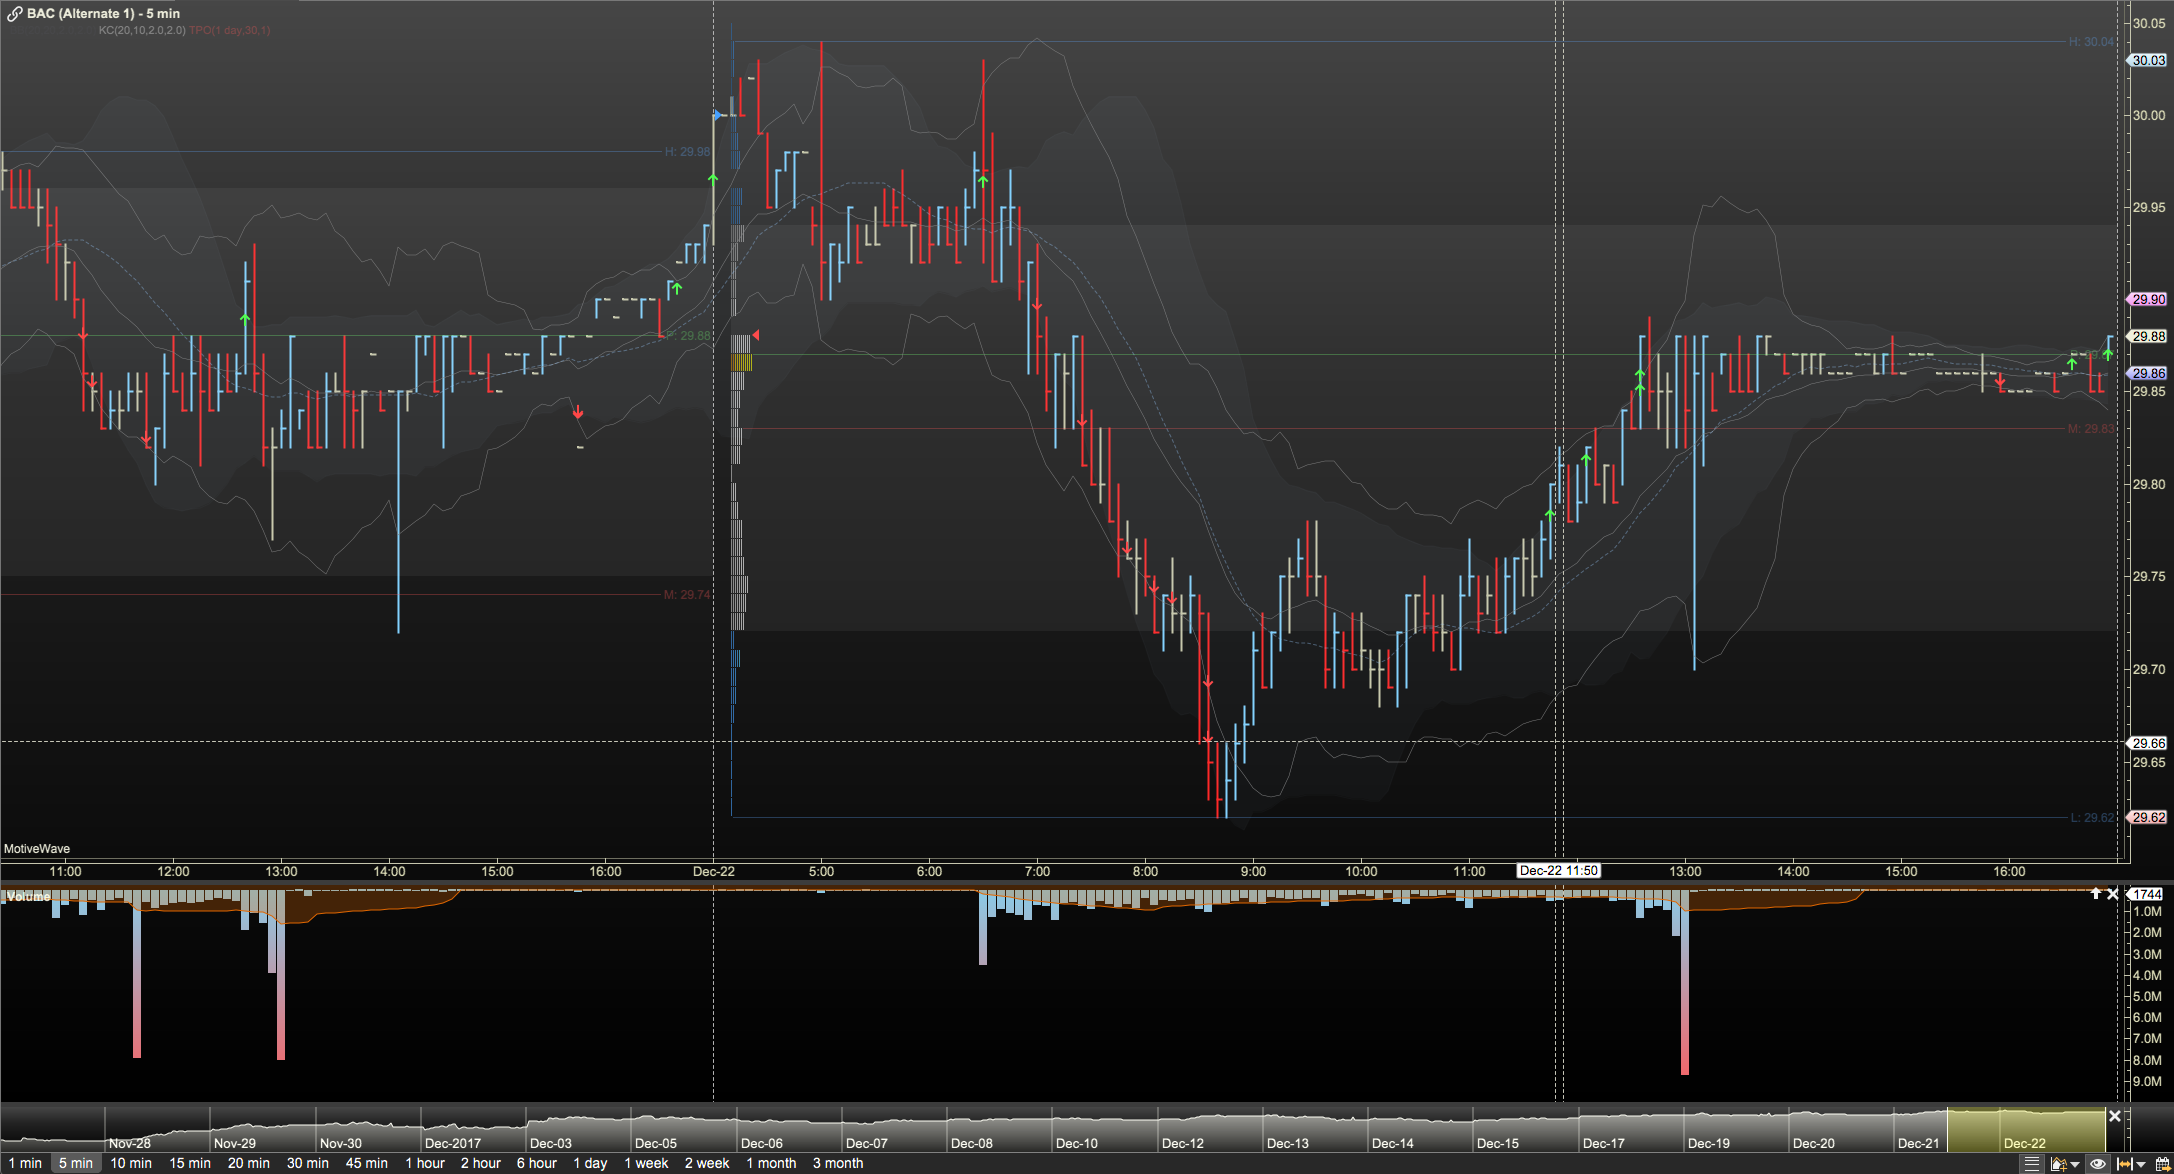Expand the add study dropdown arrow
The height and width of the screenshot is (1174, 2174).
coord(2075,1165)
